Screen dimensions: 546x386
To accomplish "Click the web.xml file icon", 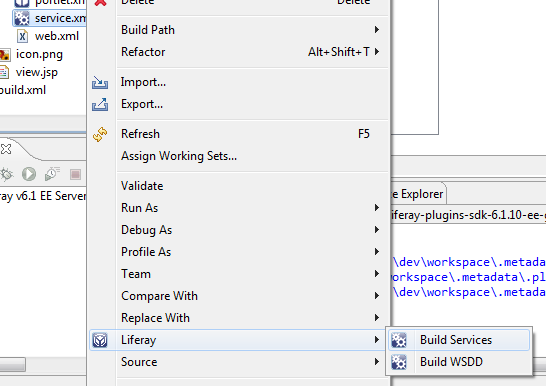I will point(23,36).
